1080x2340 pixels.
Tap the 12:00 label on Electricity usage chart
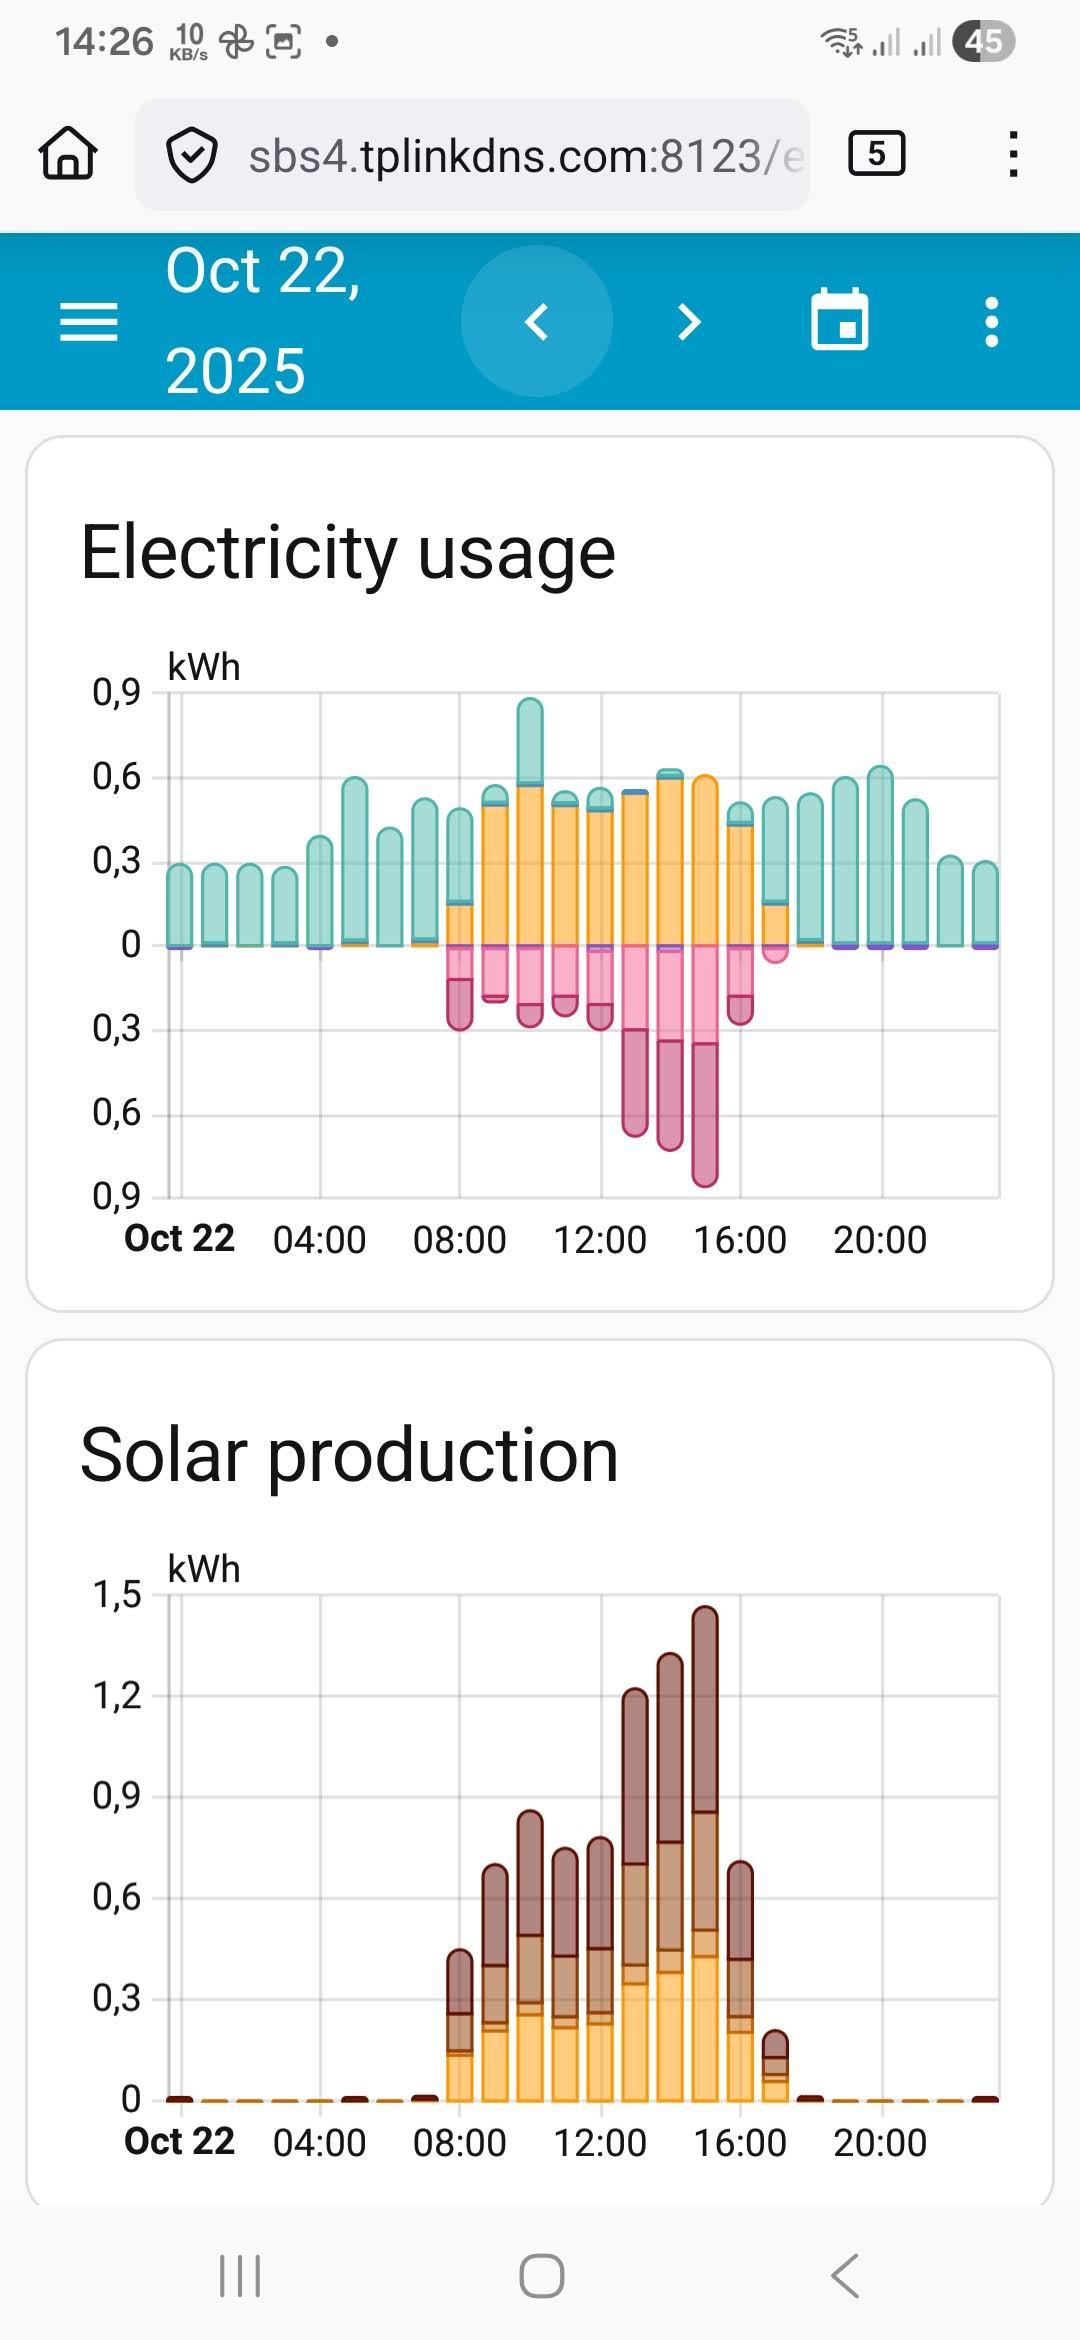(600, 1240)
